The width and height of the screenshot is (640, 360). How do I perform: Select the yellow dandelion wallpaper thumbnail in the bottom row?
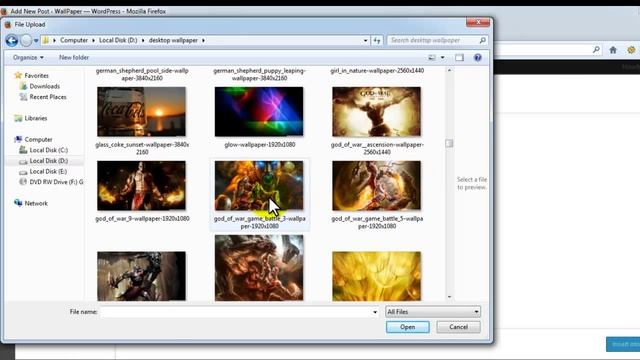pyautogui.click(x=376, y=276)
